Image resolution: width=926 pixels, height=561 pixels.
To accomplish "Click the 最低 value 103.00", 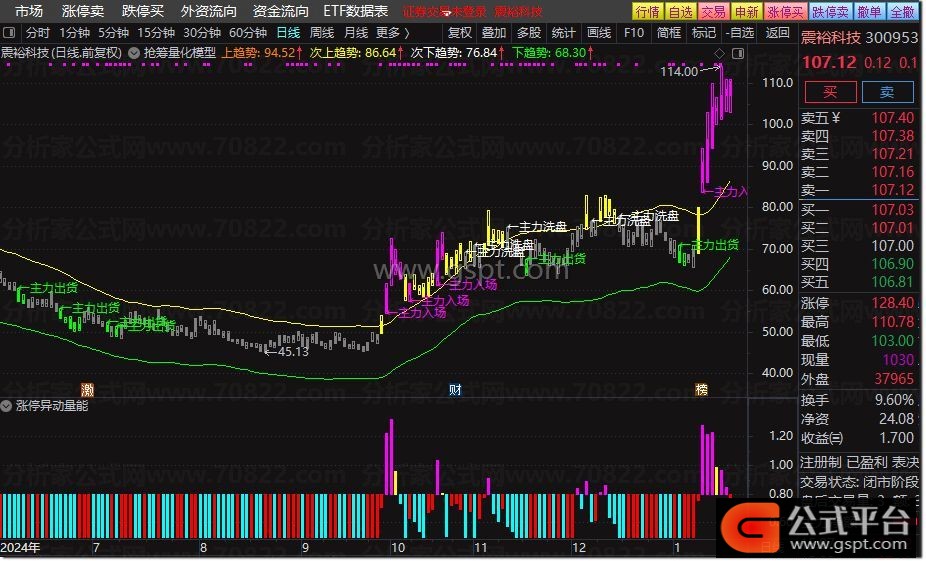I will [894, 341].
